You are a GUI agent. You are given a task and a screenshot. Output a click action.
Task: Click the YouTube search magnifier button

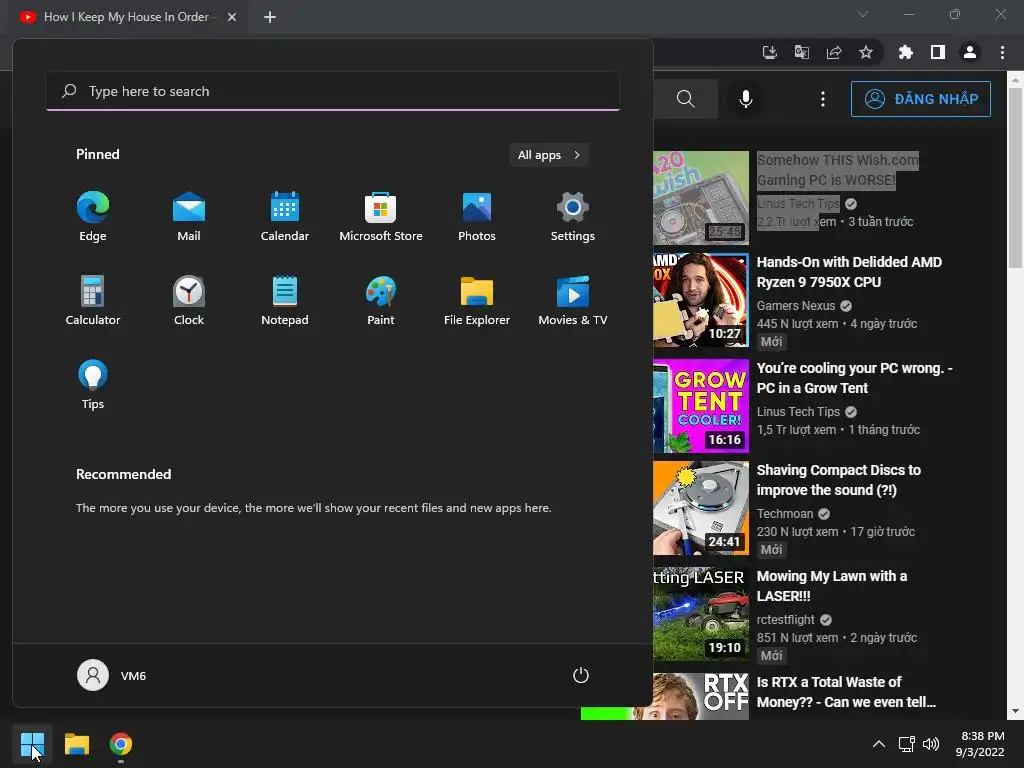pyautogui.click(x=686, y=99)
